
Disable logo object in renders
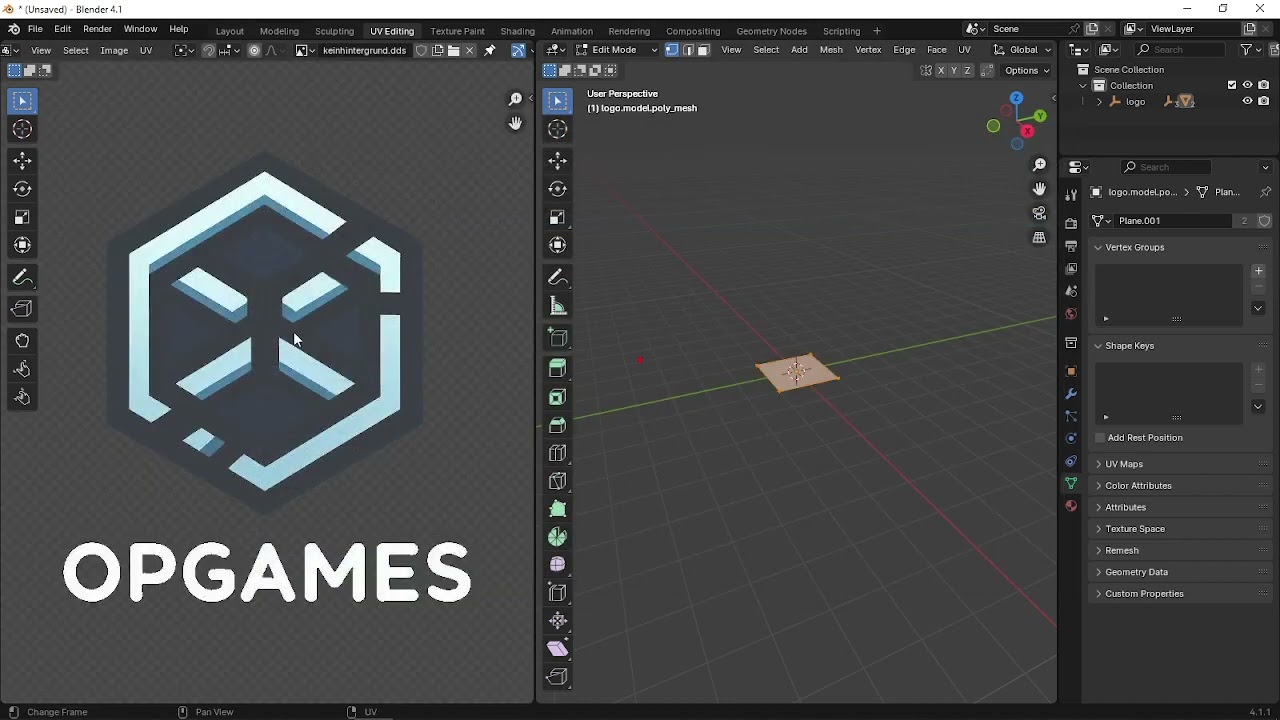point(1264,101)
